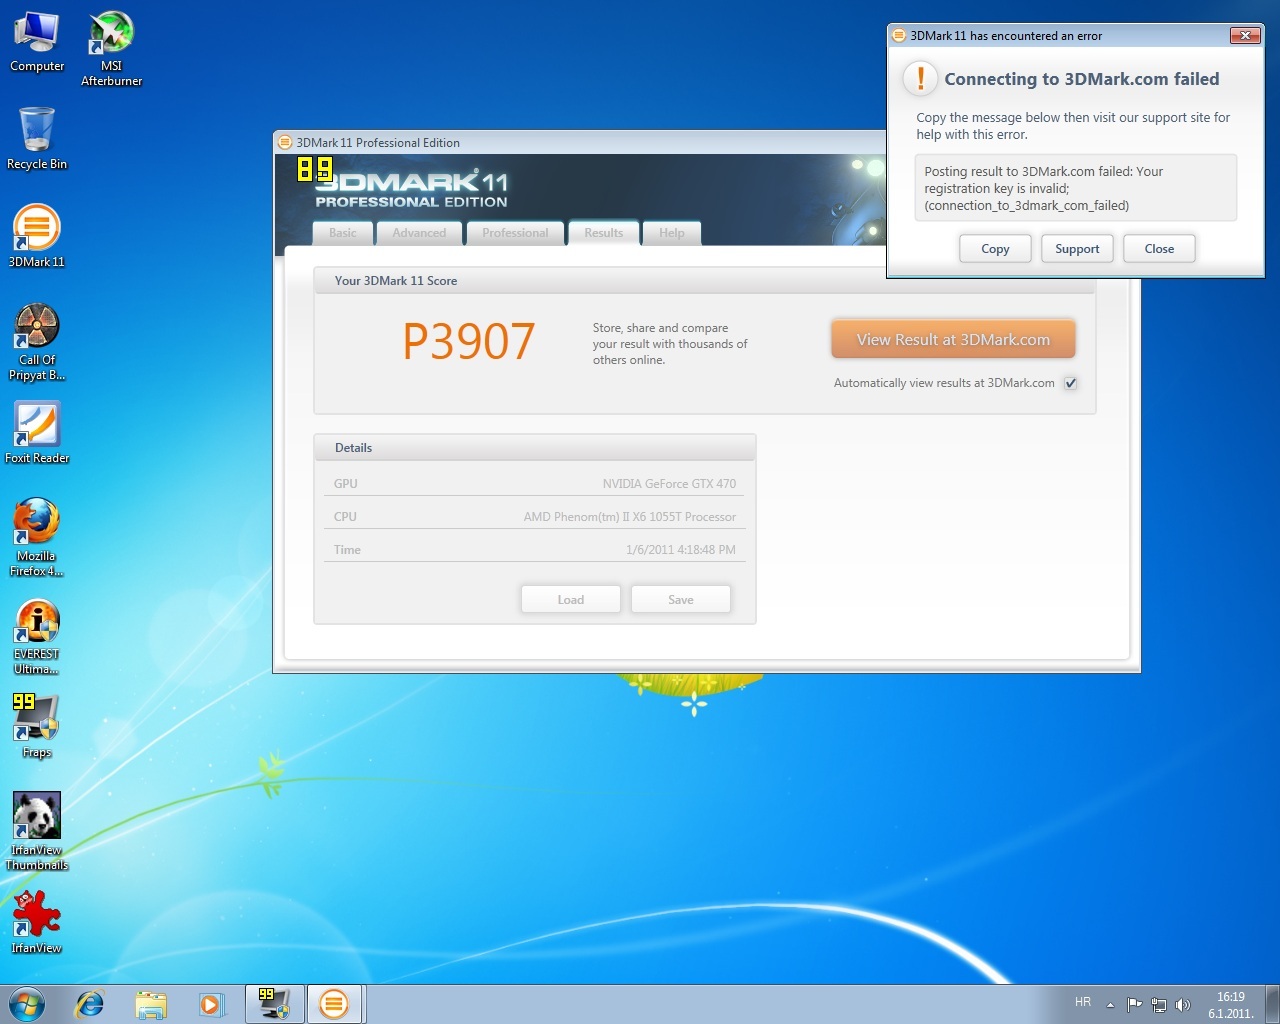Click View Result at 3DMark.com button

(x=953, y=340)
